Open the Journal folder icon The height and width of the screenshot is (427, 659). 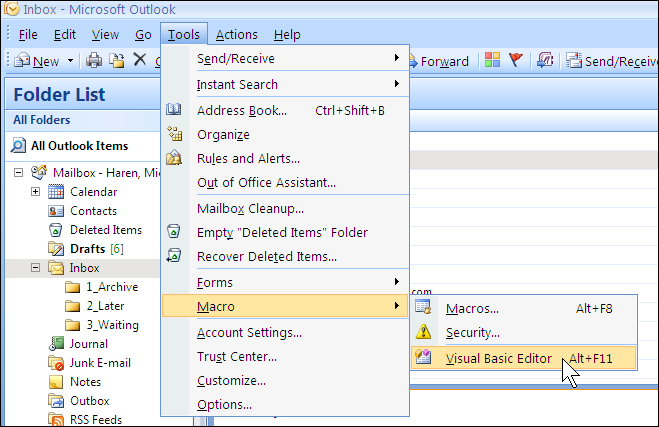point(56,344)
